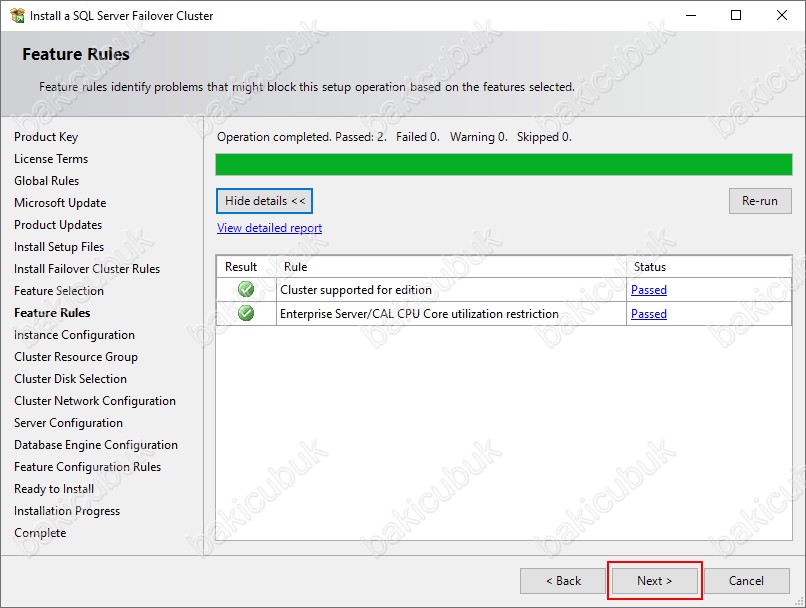Select Microsoft Update step in sidebar
The height and width of the screenshot is (608, 806).
(60, 203)
